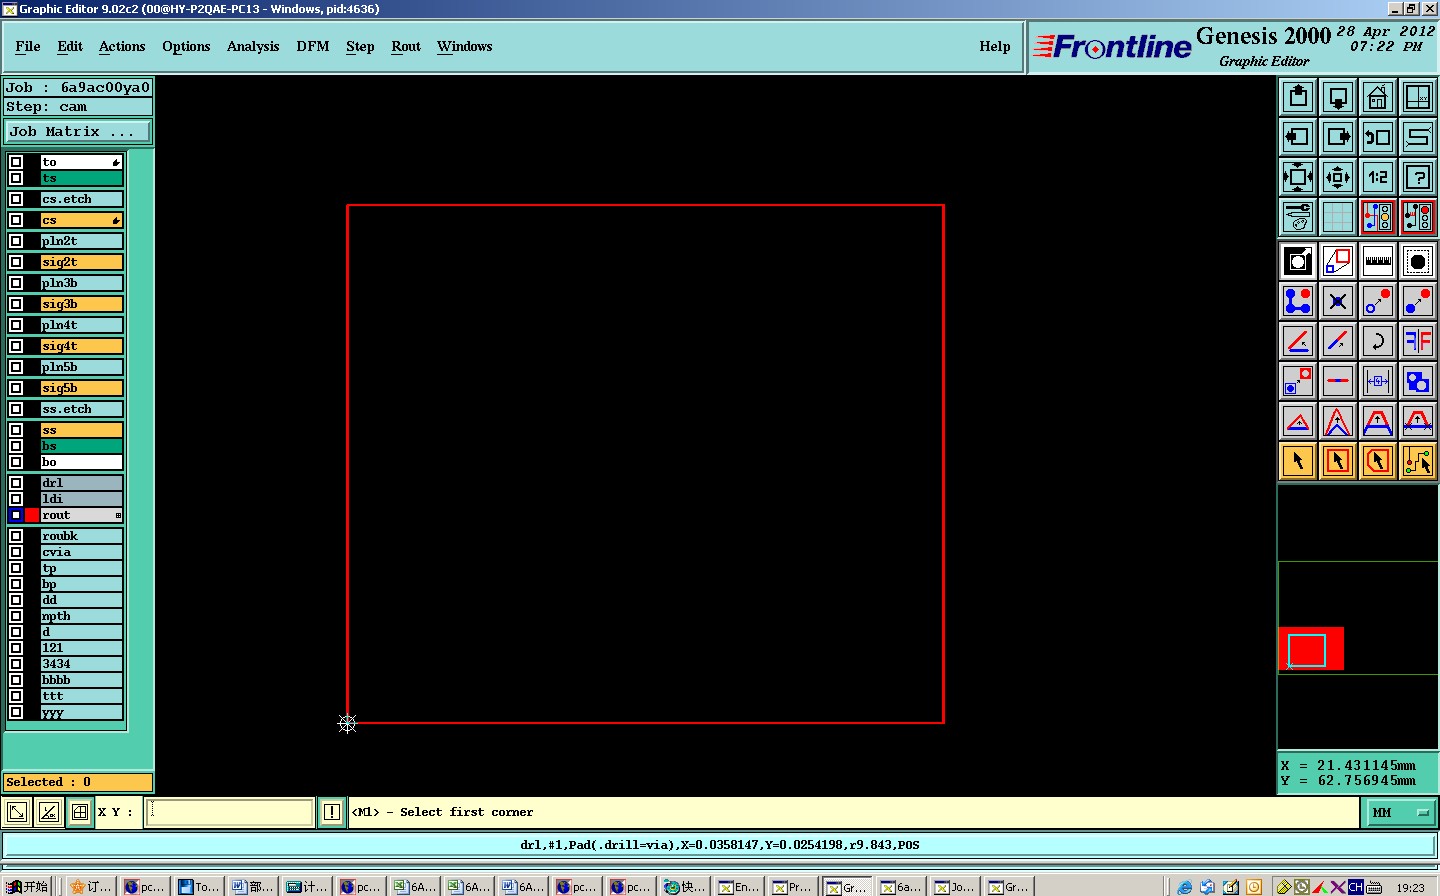
Task: Open the wrench and palette settings icon
Action: tap(1298, 217)
